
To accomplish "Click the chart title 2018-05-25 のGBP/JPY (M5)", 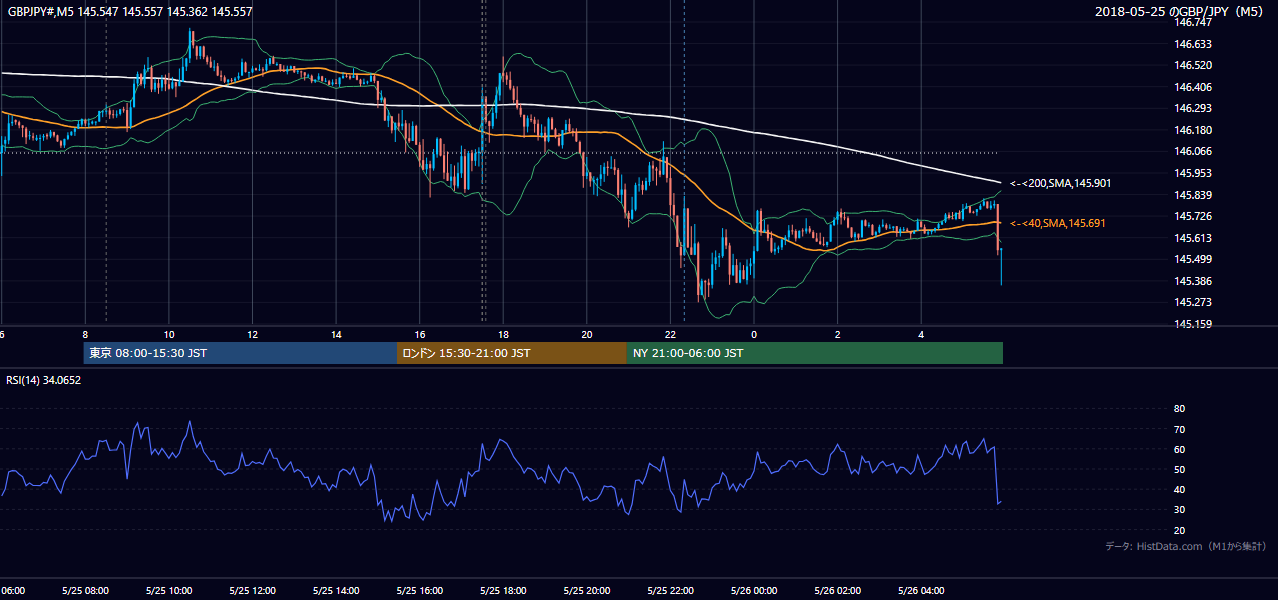I will [x=1180, y=11].
